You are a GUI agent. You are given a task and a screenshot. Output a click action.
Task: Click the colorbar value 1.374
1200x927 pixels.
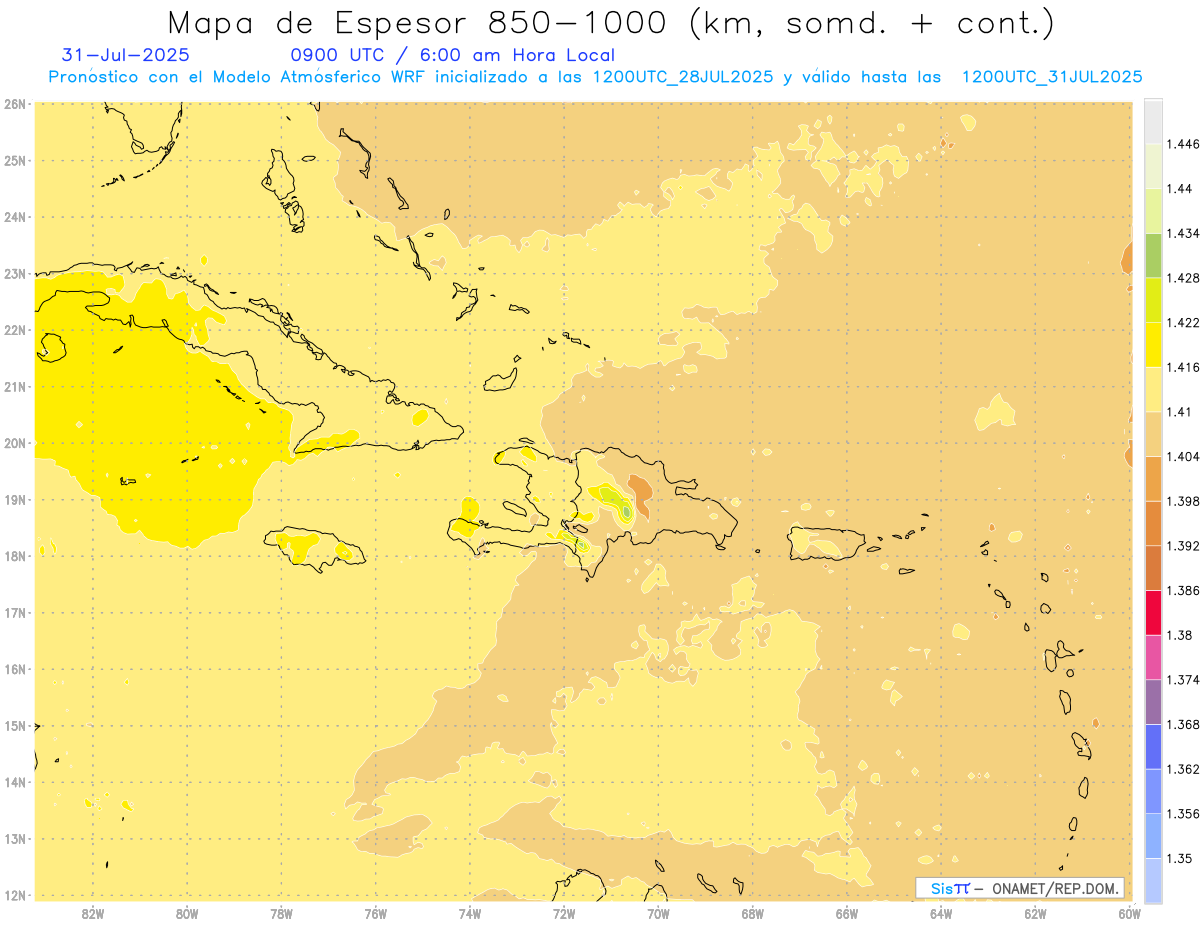(x=1182, y=680)
